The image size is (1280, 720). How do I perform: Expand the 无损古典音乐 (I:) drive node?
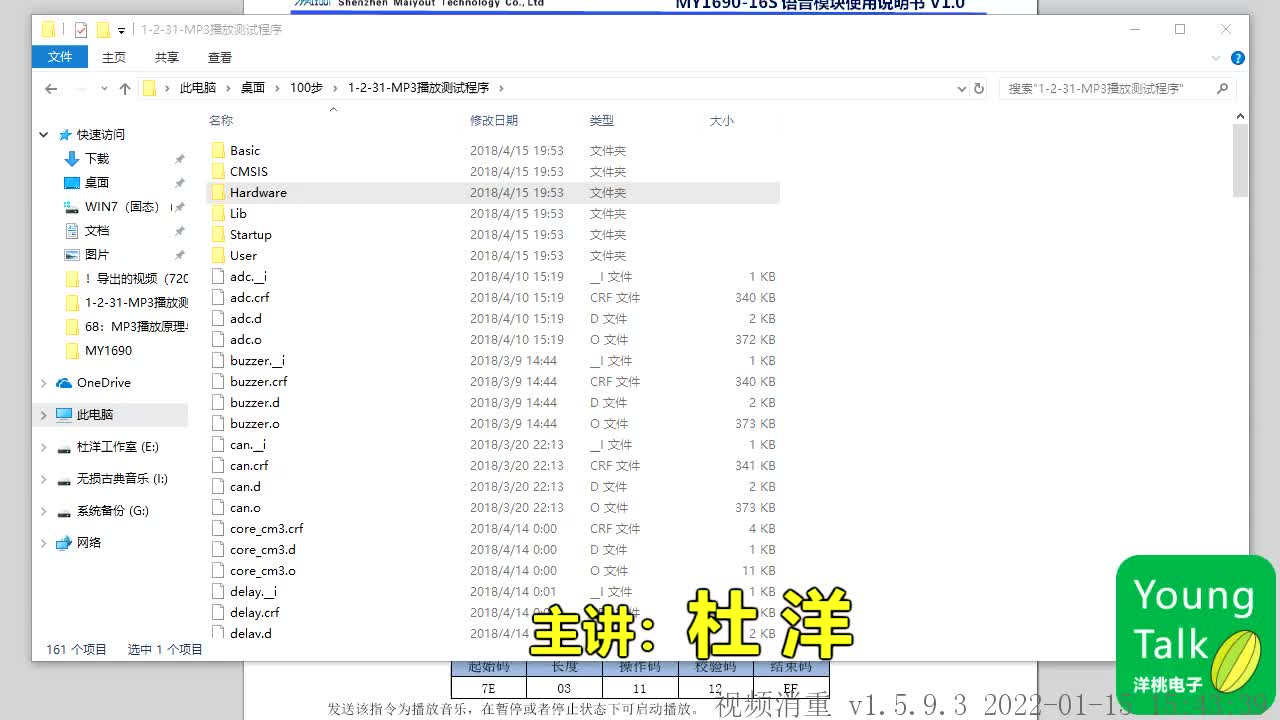[x=44, y=479]
